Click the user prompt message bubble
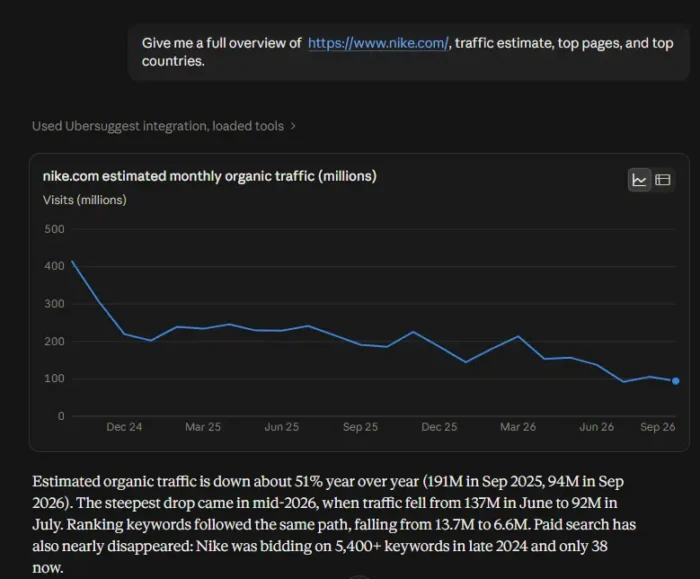Image resolution: width=700 pixels, height=579 pixels. pos(408,52)
